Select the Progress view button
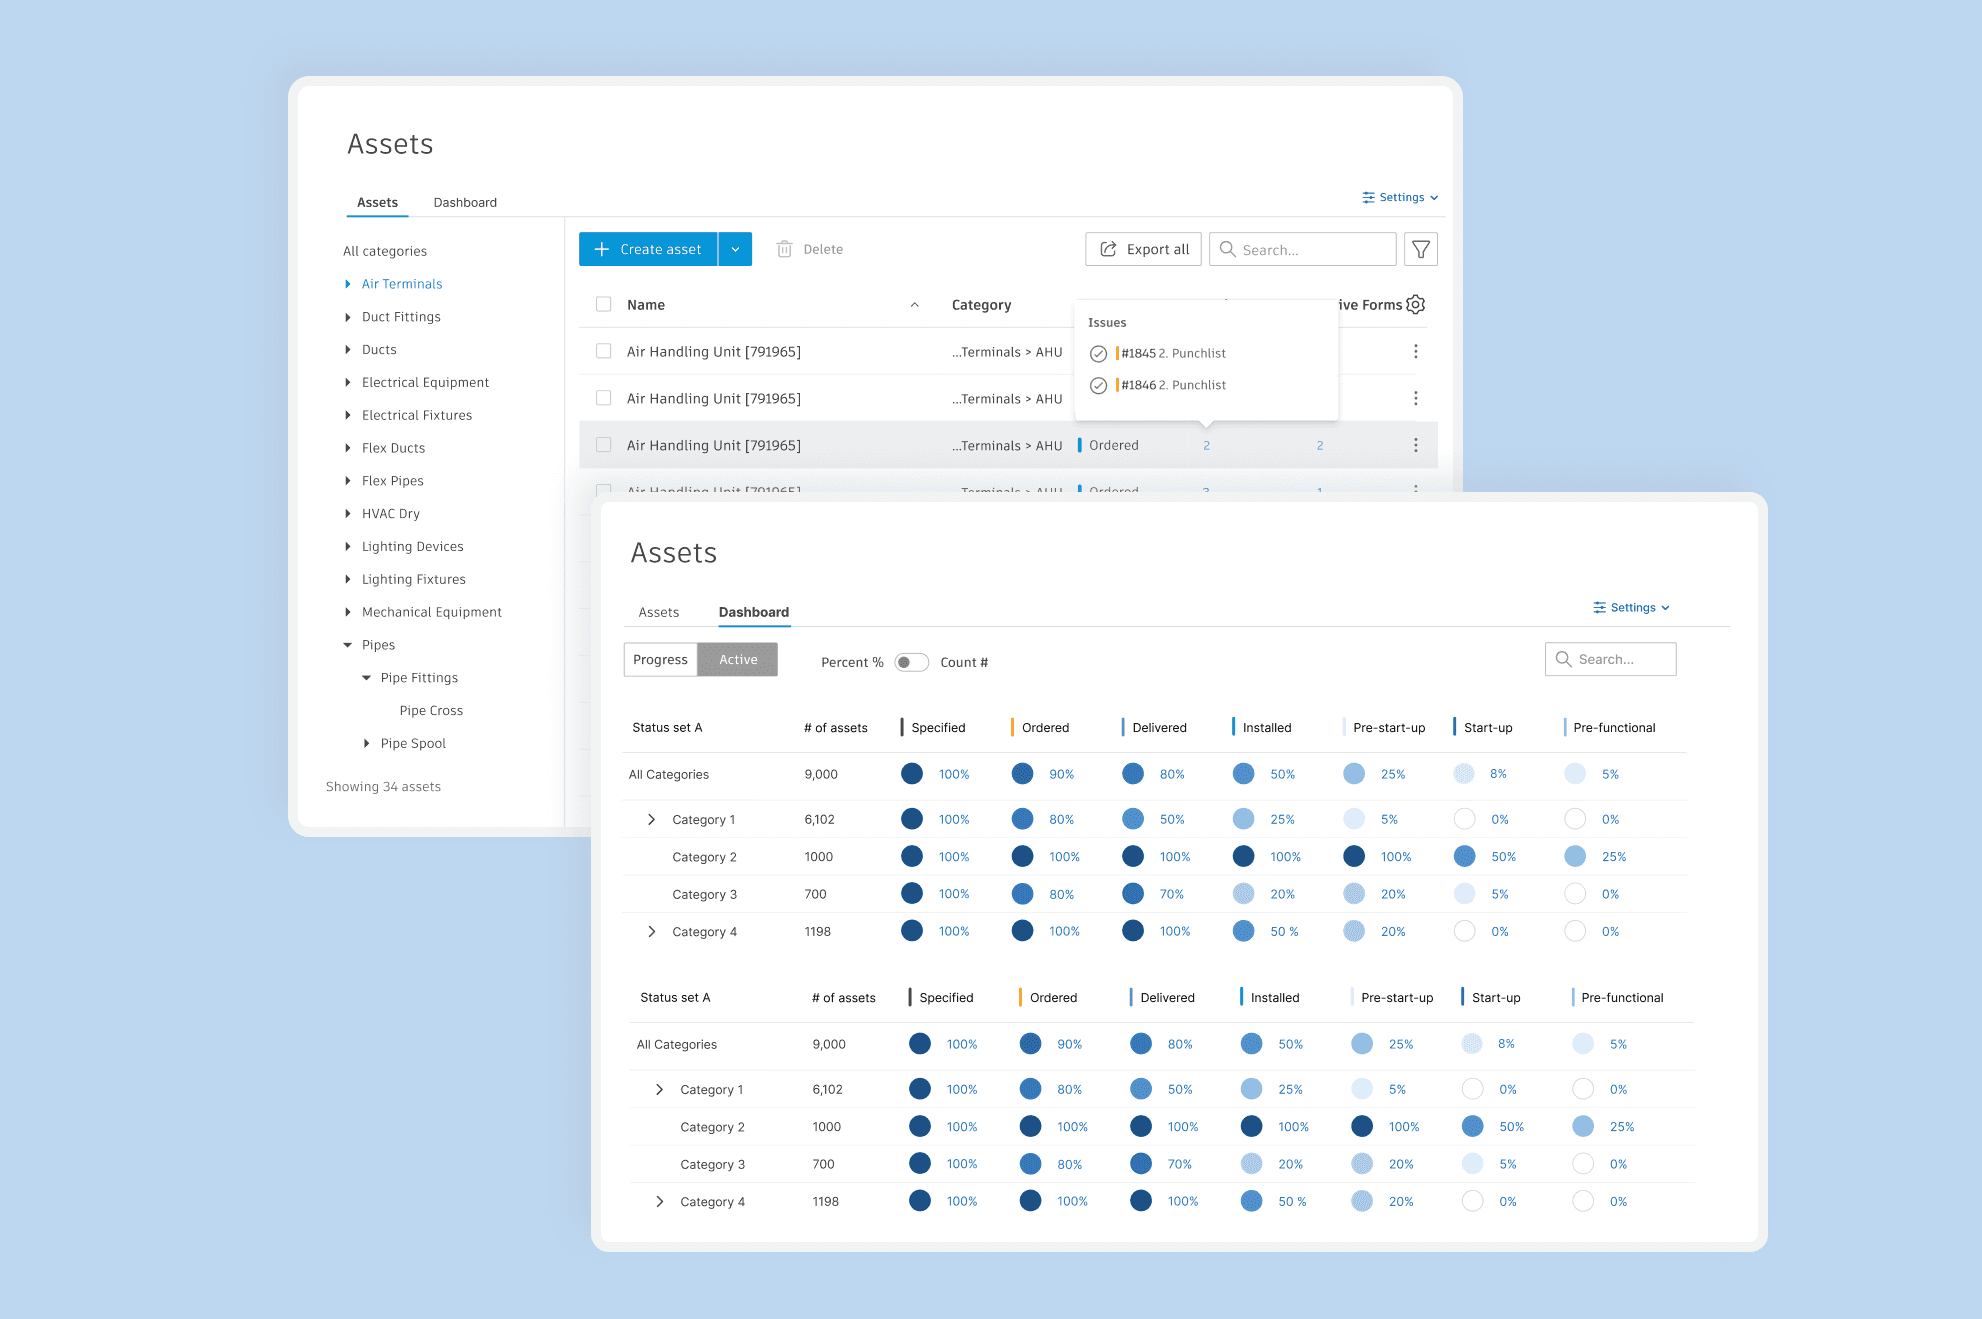Viewport: 1982px width, 1319px height. pyautogui.click(x=660, y=659)
